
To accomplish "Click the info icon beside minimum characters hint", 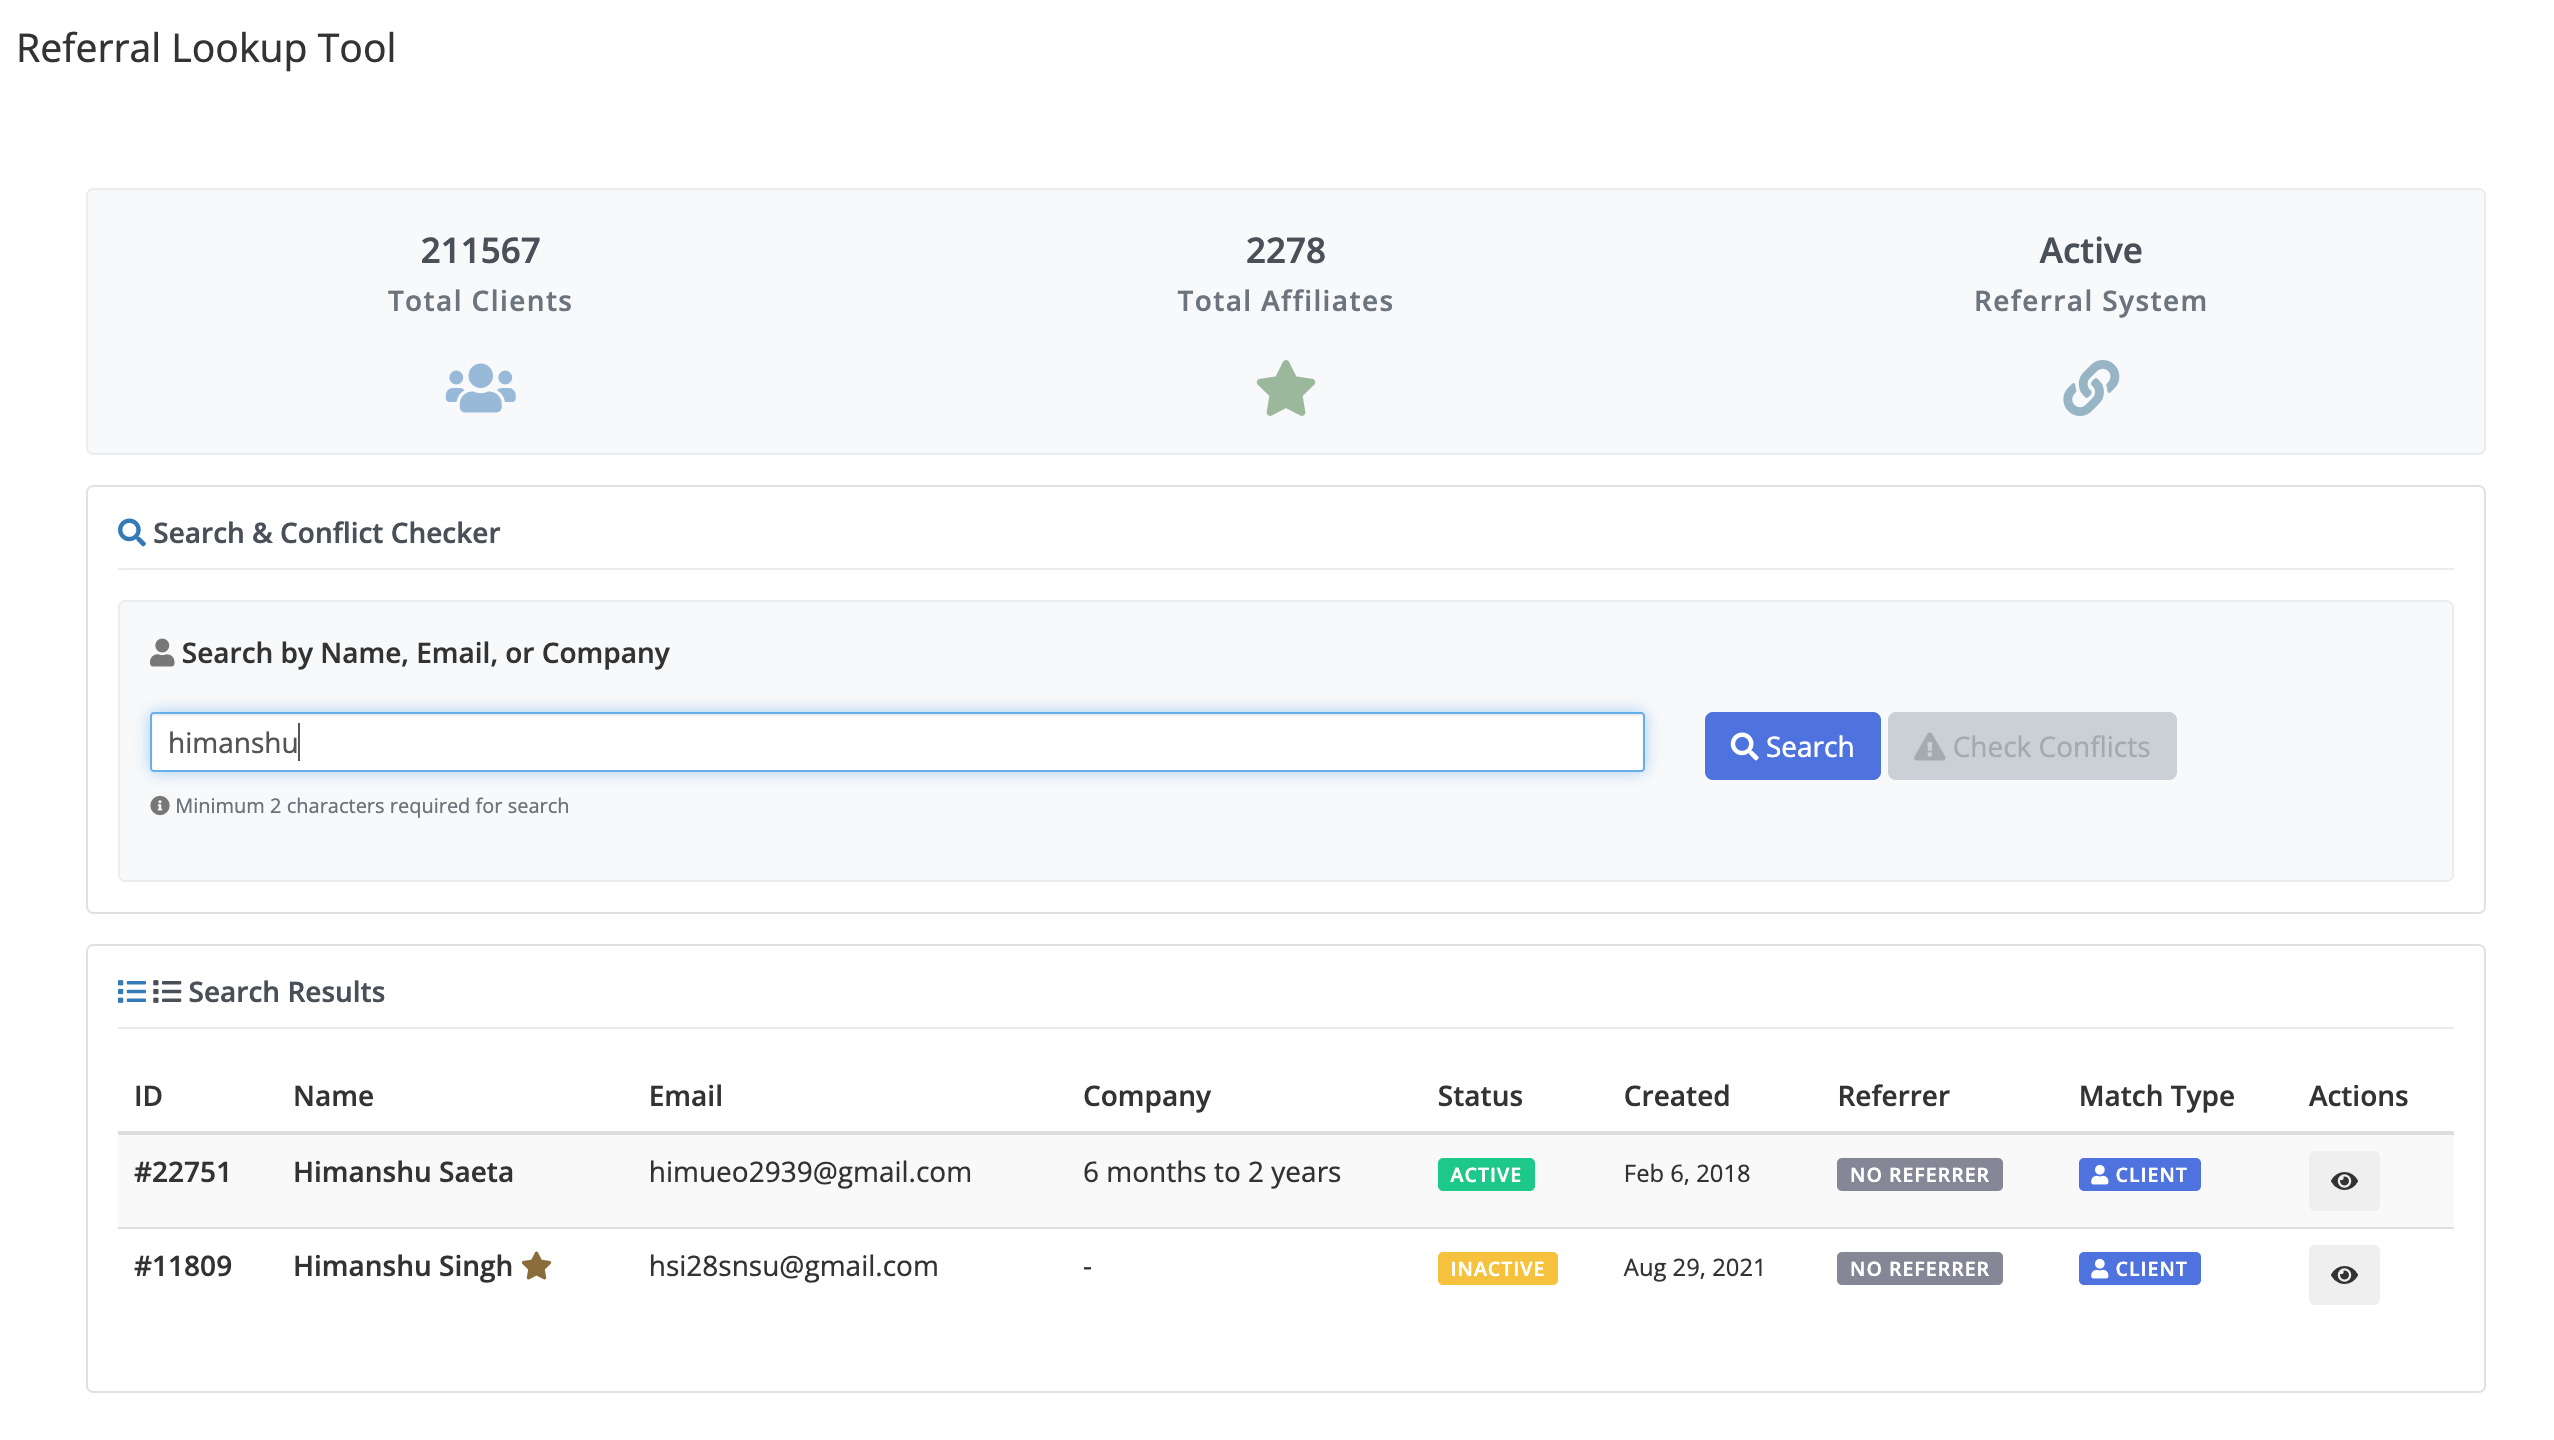I will click(159, 805).
